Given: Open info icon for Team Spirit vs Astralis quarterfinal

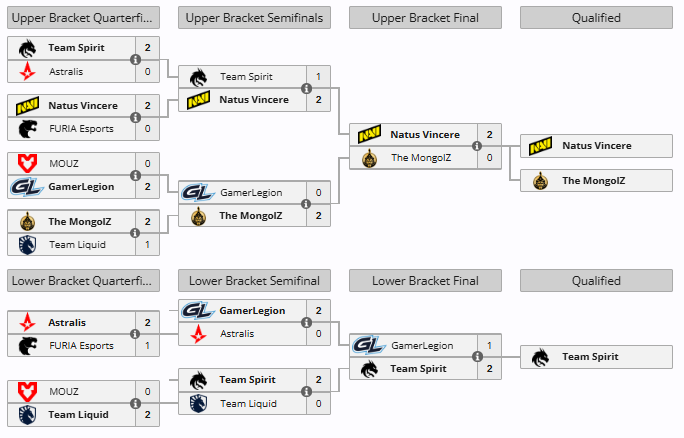Looking at the screenshot, I should click(136, 59).
